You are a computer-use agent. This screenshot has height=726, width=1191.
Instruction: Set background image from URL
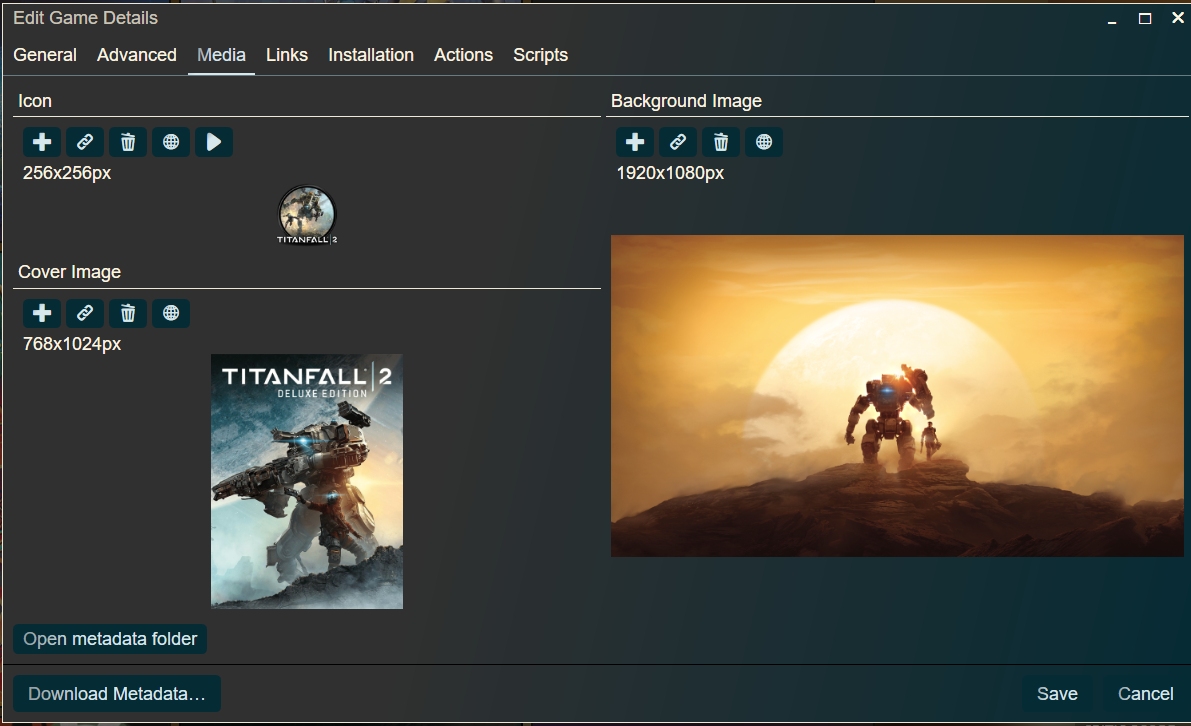pos(677,142)
